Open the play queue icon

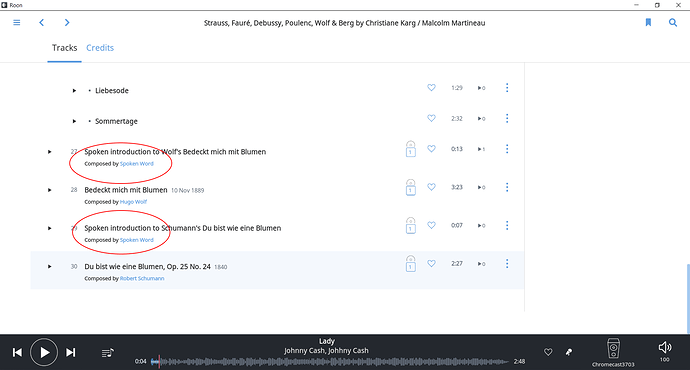click(x=107, y=352)
